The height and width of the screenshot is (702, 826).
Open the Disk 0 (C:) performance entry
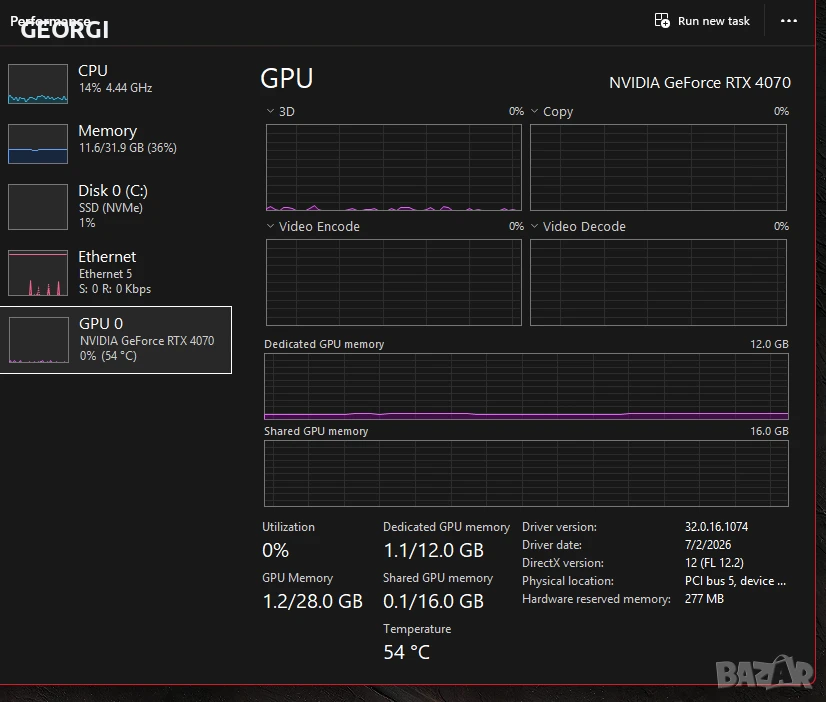[x=116, y=206]
